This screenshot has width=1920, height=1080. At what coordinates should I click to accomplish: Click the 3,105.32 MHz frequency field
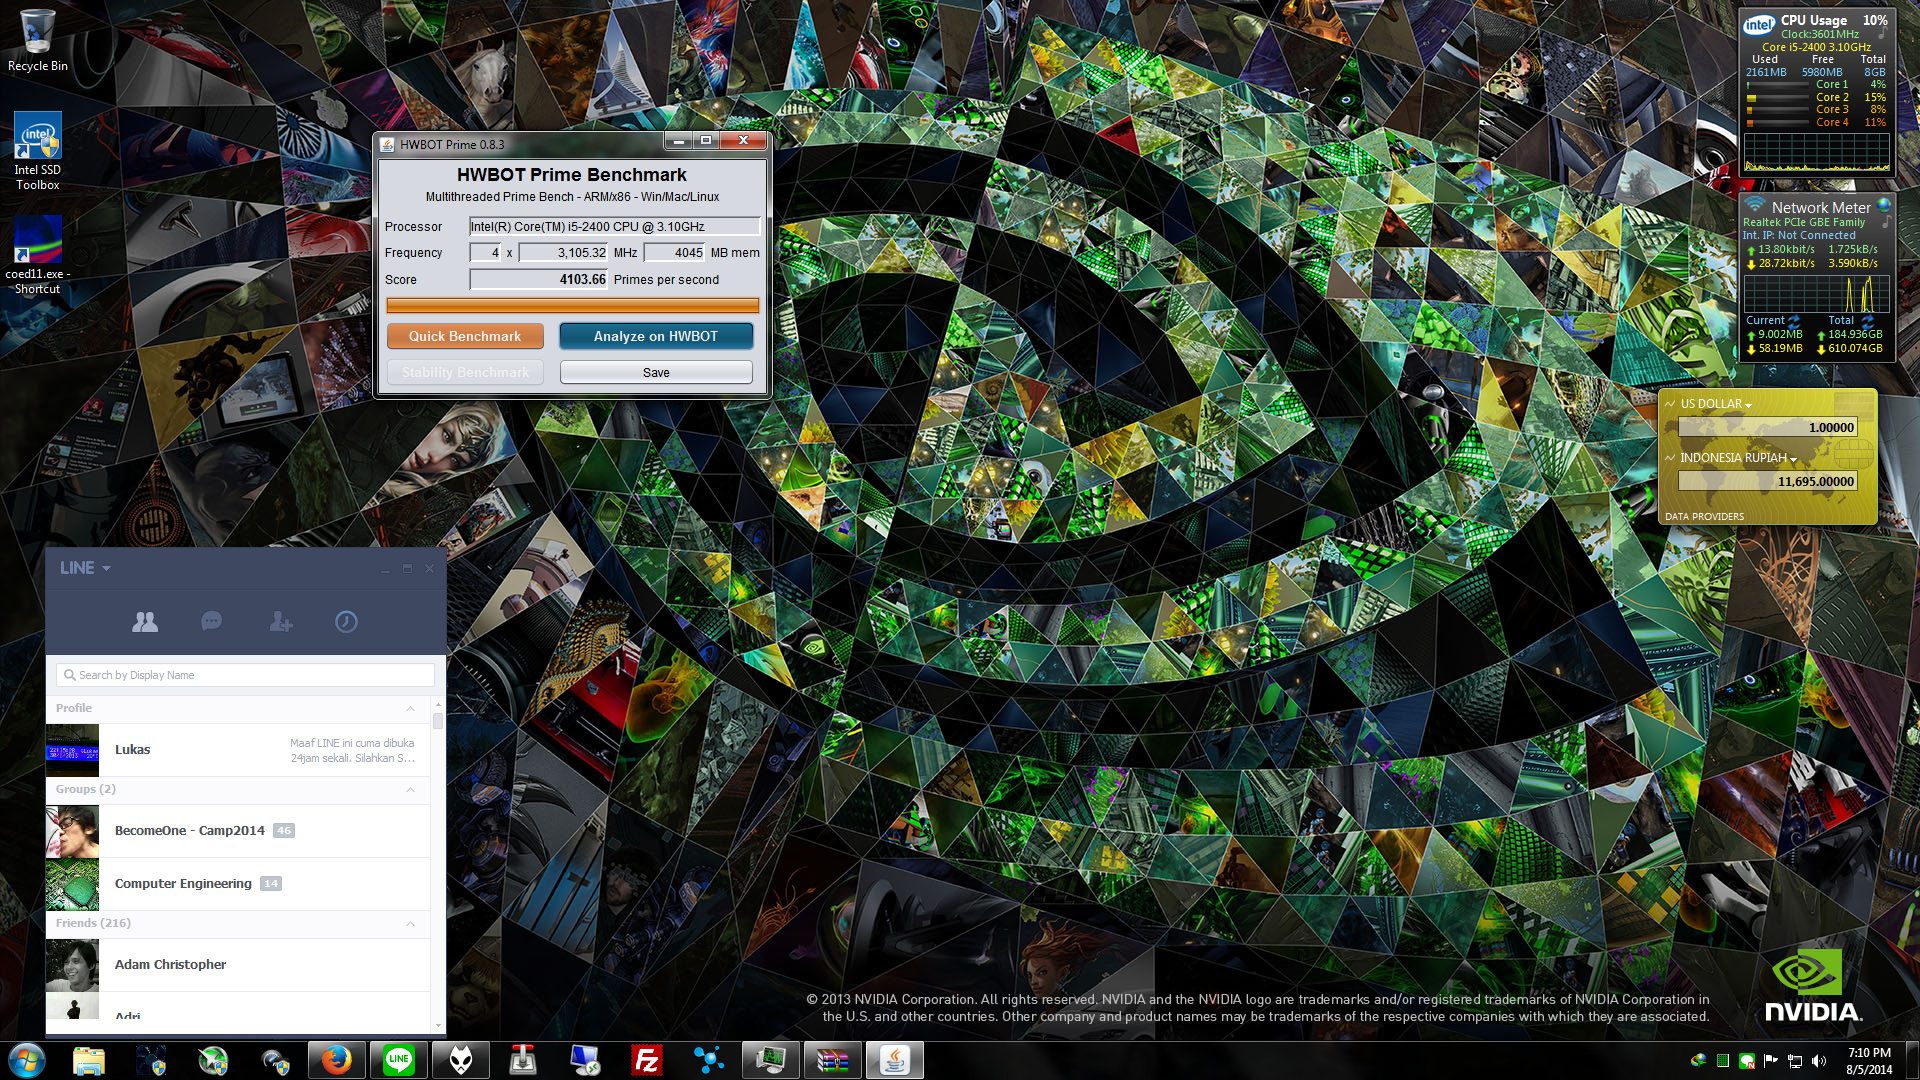[x=564, y=252]
